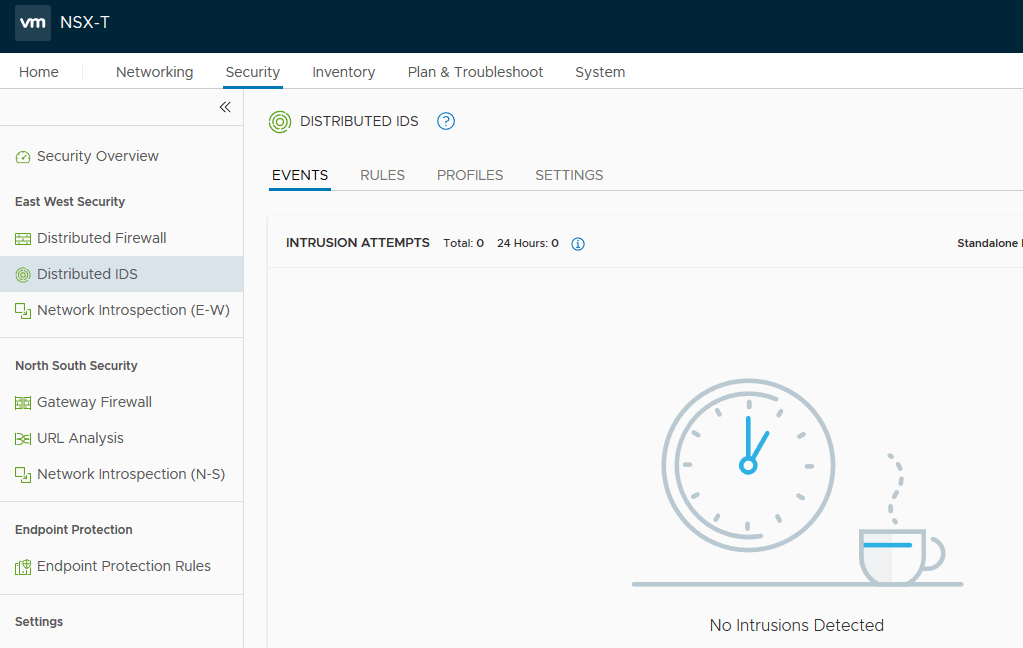The width and height of the screenshot is (1023, 648).
Task: Click the Security Overview gauge icon
Action: (23, 157)
